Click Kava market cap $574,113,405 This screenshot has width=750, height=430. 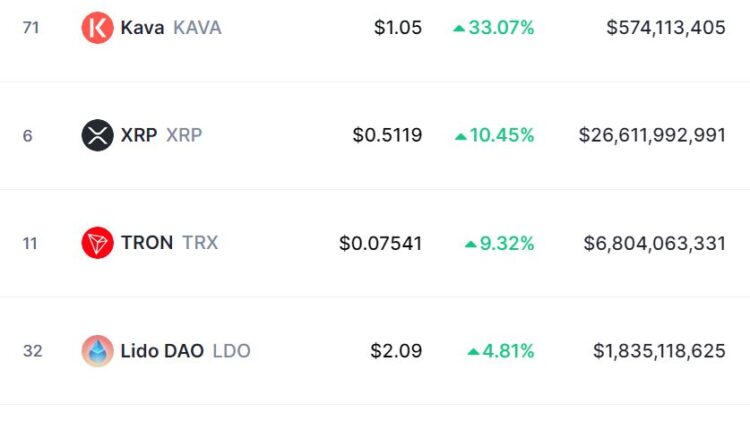666,28
